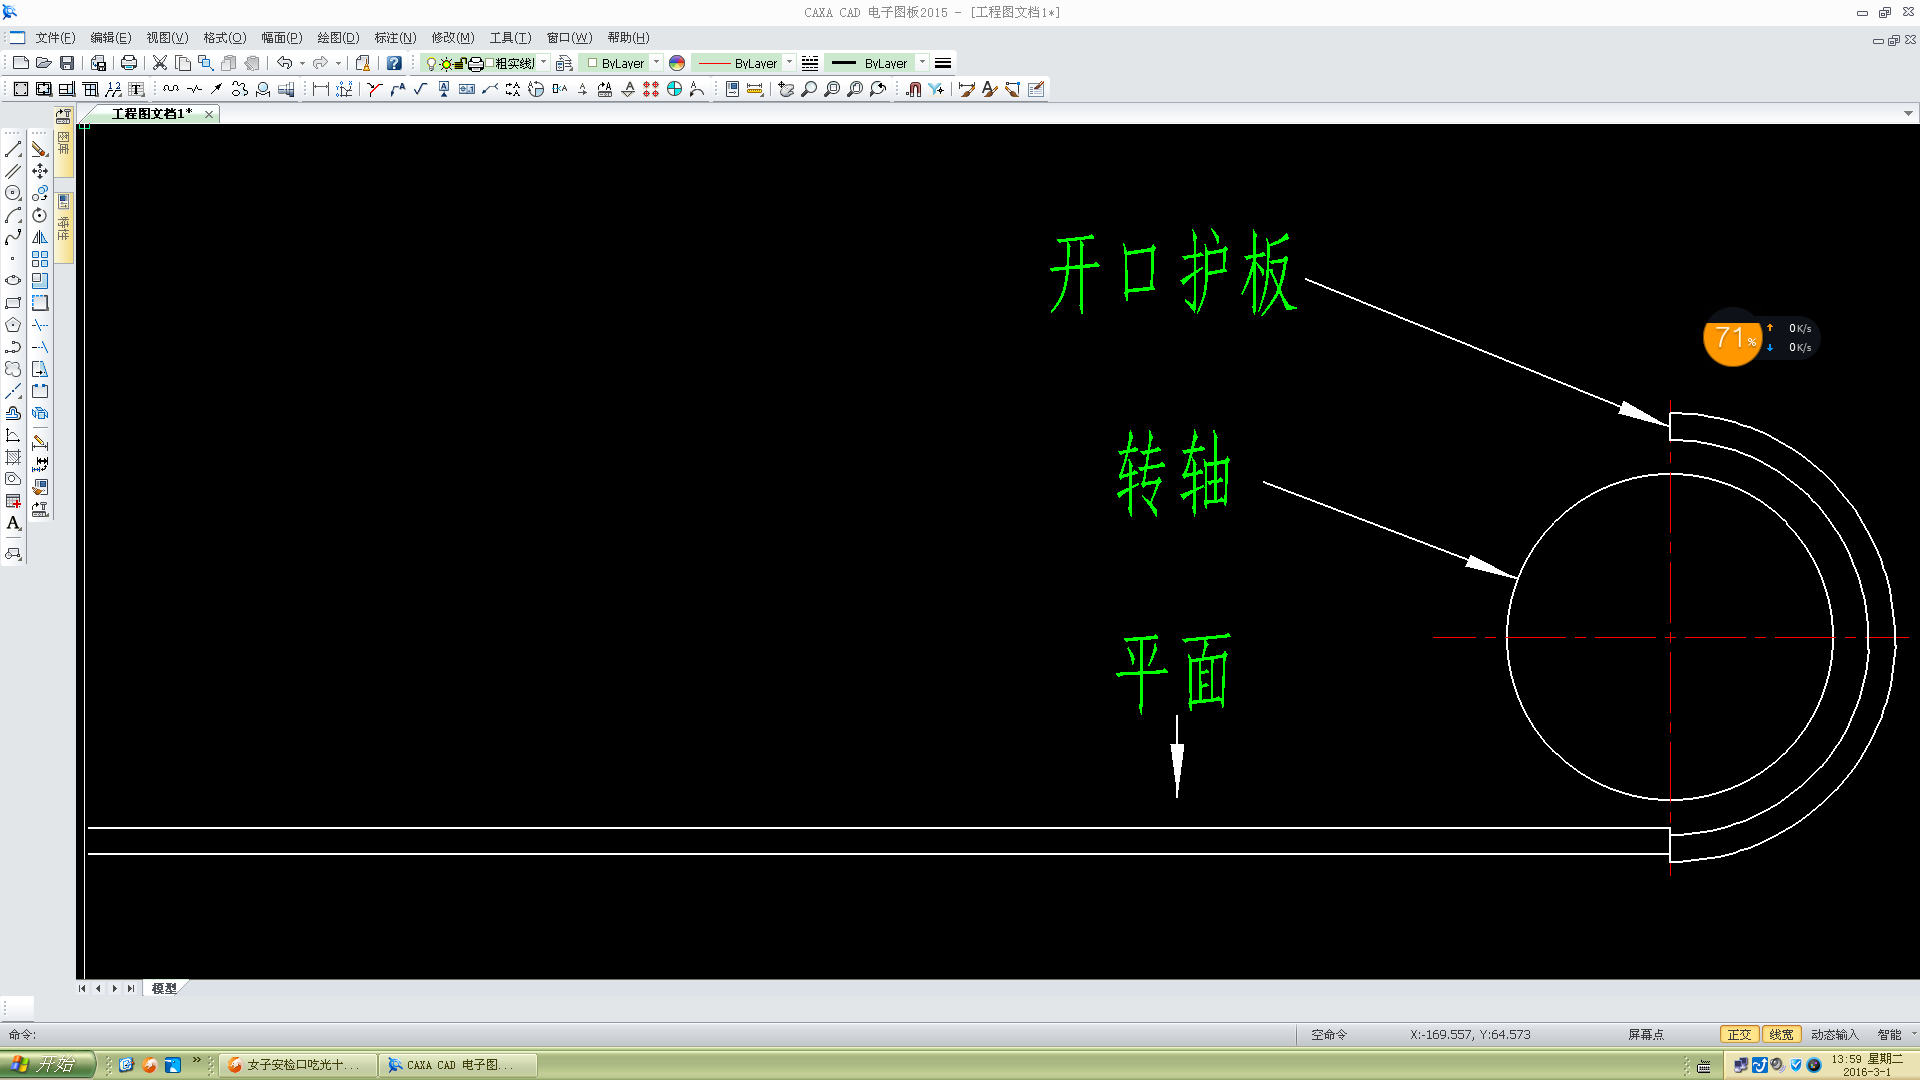Save the drawing with the floppy icon
1920x1080 pixels.
(67, 63)
